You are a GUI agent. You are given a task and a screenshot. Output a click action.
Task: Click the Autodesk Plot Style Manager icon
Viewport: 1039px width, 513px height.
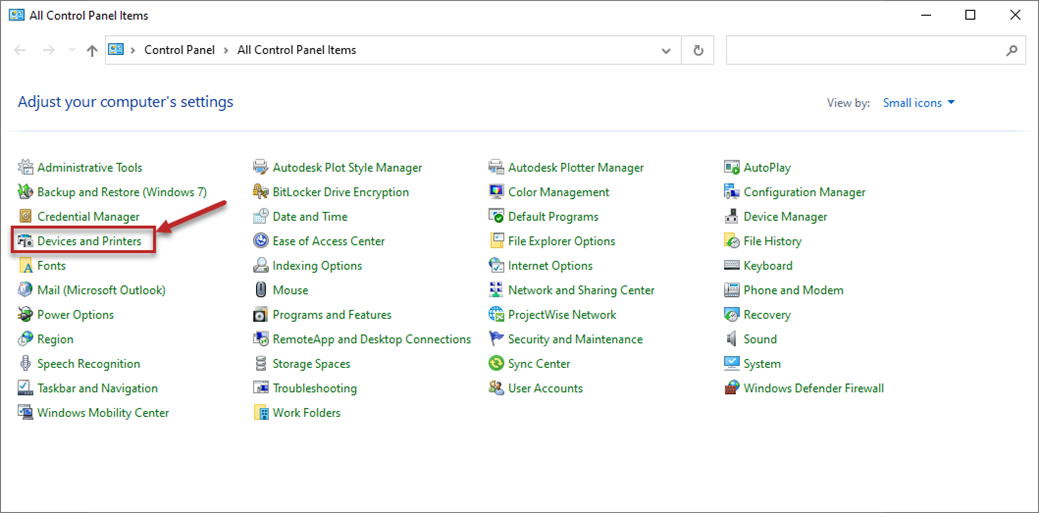pos(260,168)
